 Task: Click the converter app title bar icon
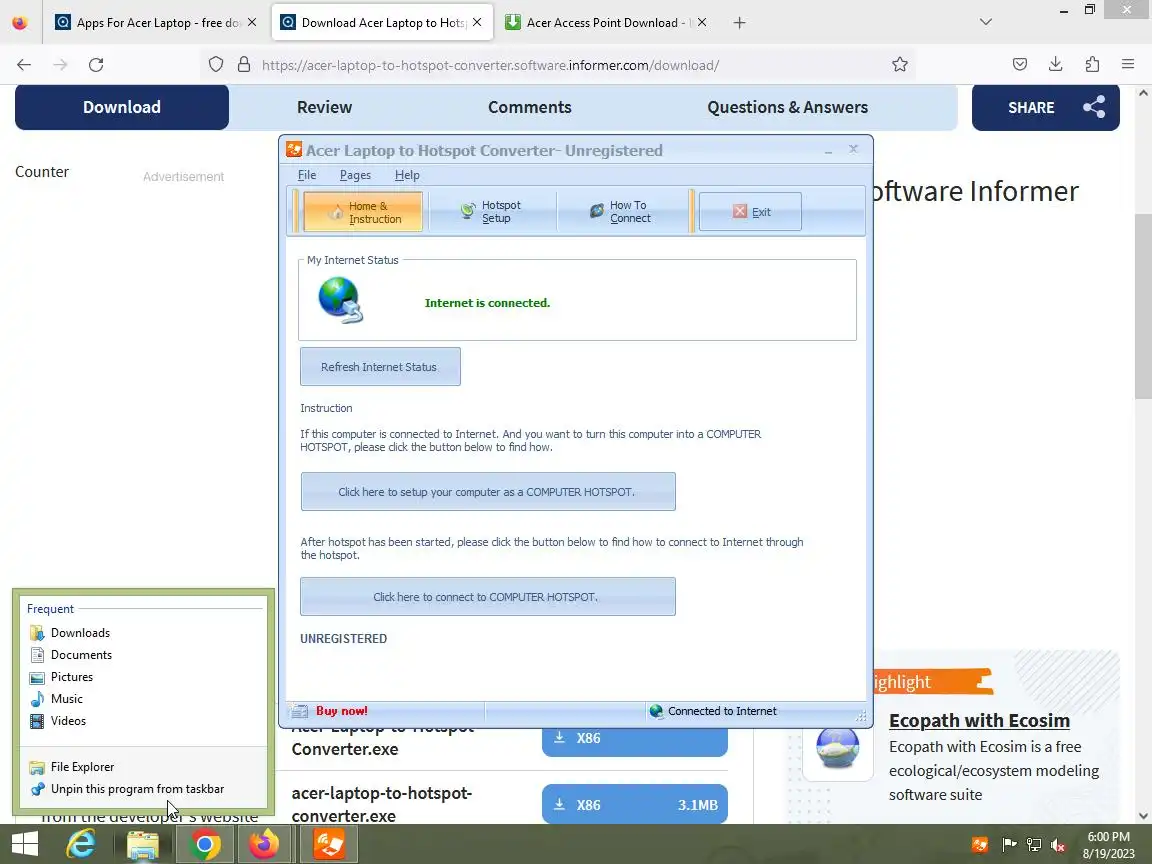click(294, 149)
